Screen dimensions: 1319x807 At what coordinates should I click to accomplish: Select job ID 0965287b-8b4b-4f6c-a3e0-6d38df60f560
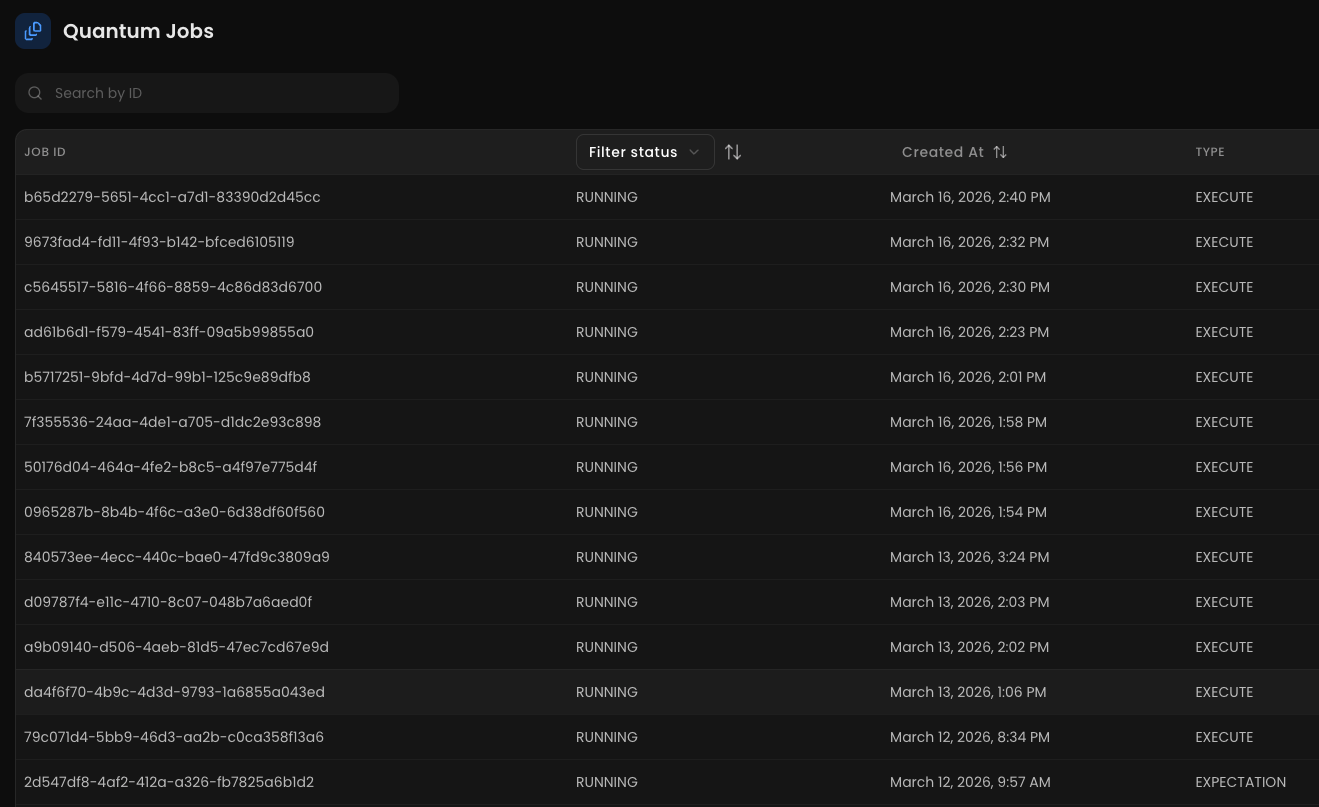point(174,512)
